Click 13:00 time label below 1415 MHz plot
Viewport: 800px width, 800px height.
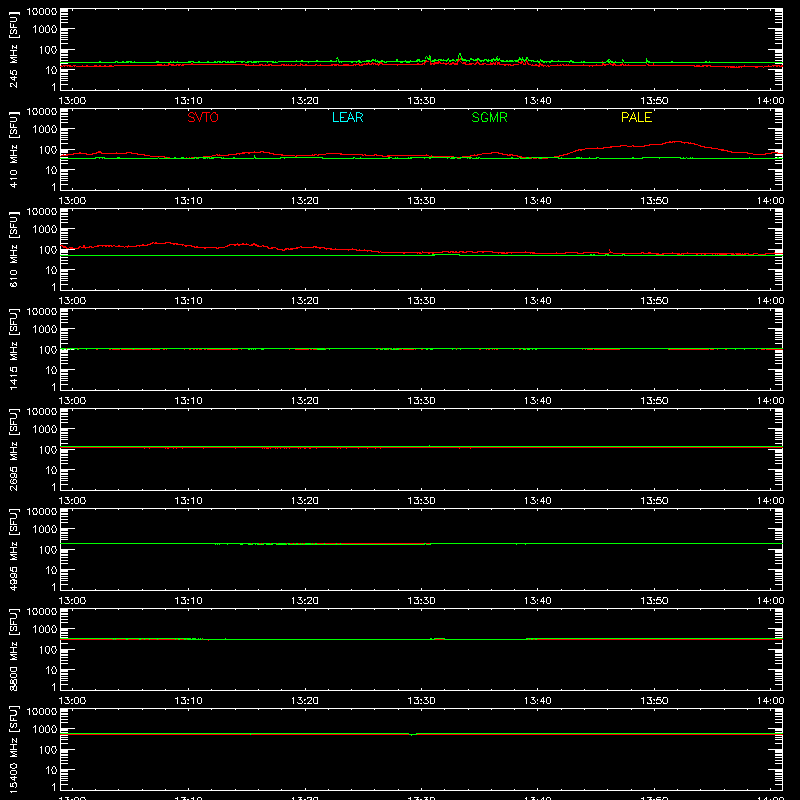pos(72,401)
